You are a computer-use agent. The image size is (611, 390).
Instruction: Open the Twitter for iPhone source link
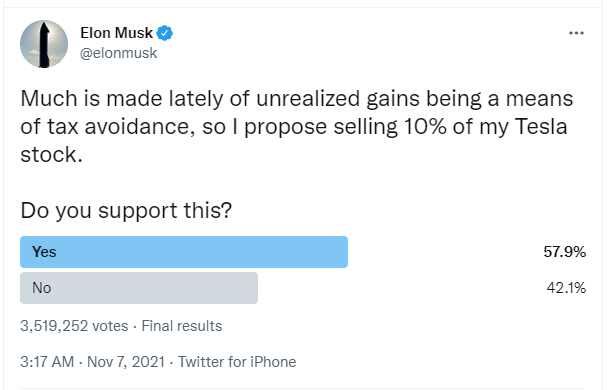(x=237, y=362)
